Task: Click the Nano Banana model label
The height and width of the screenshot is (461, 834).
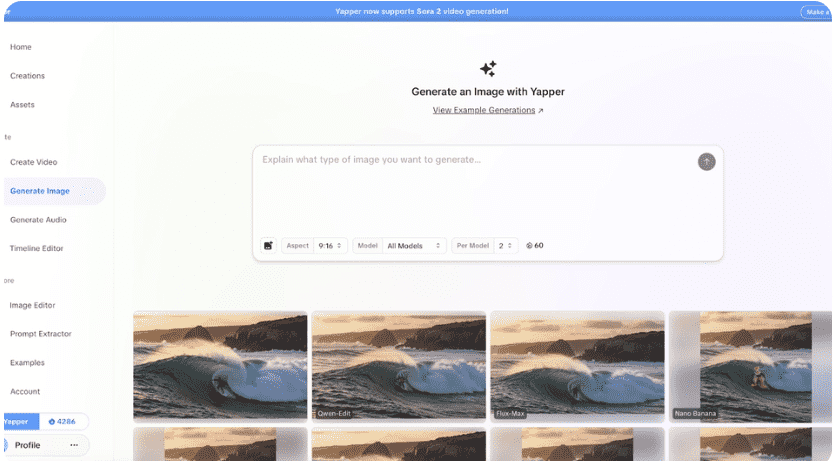Action: [x=695, y=413]
